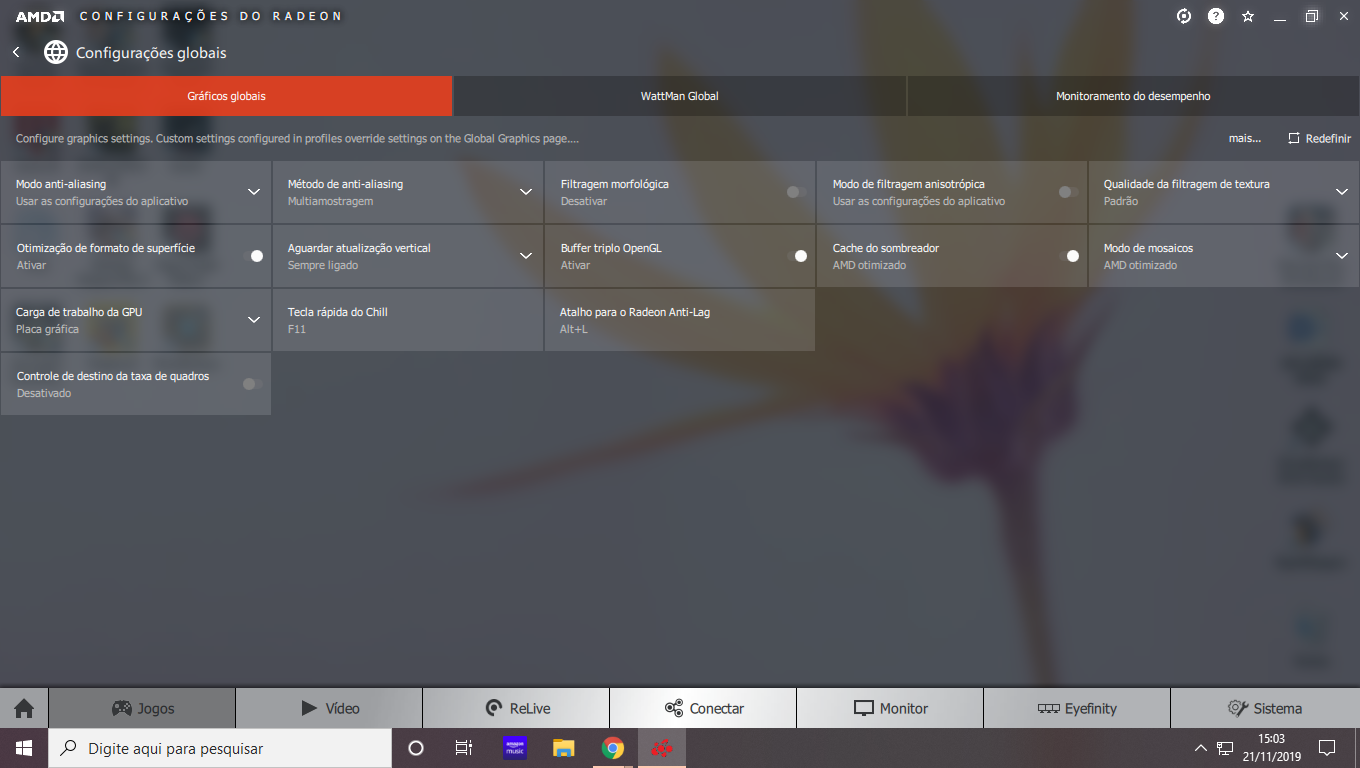This screenshot has height=768, width=1360.
Task: Enable Controle de destino da taxa de quadros
Action: click(x=252, y=384)
